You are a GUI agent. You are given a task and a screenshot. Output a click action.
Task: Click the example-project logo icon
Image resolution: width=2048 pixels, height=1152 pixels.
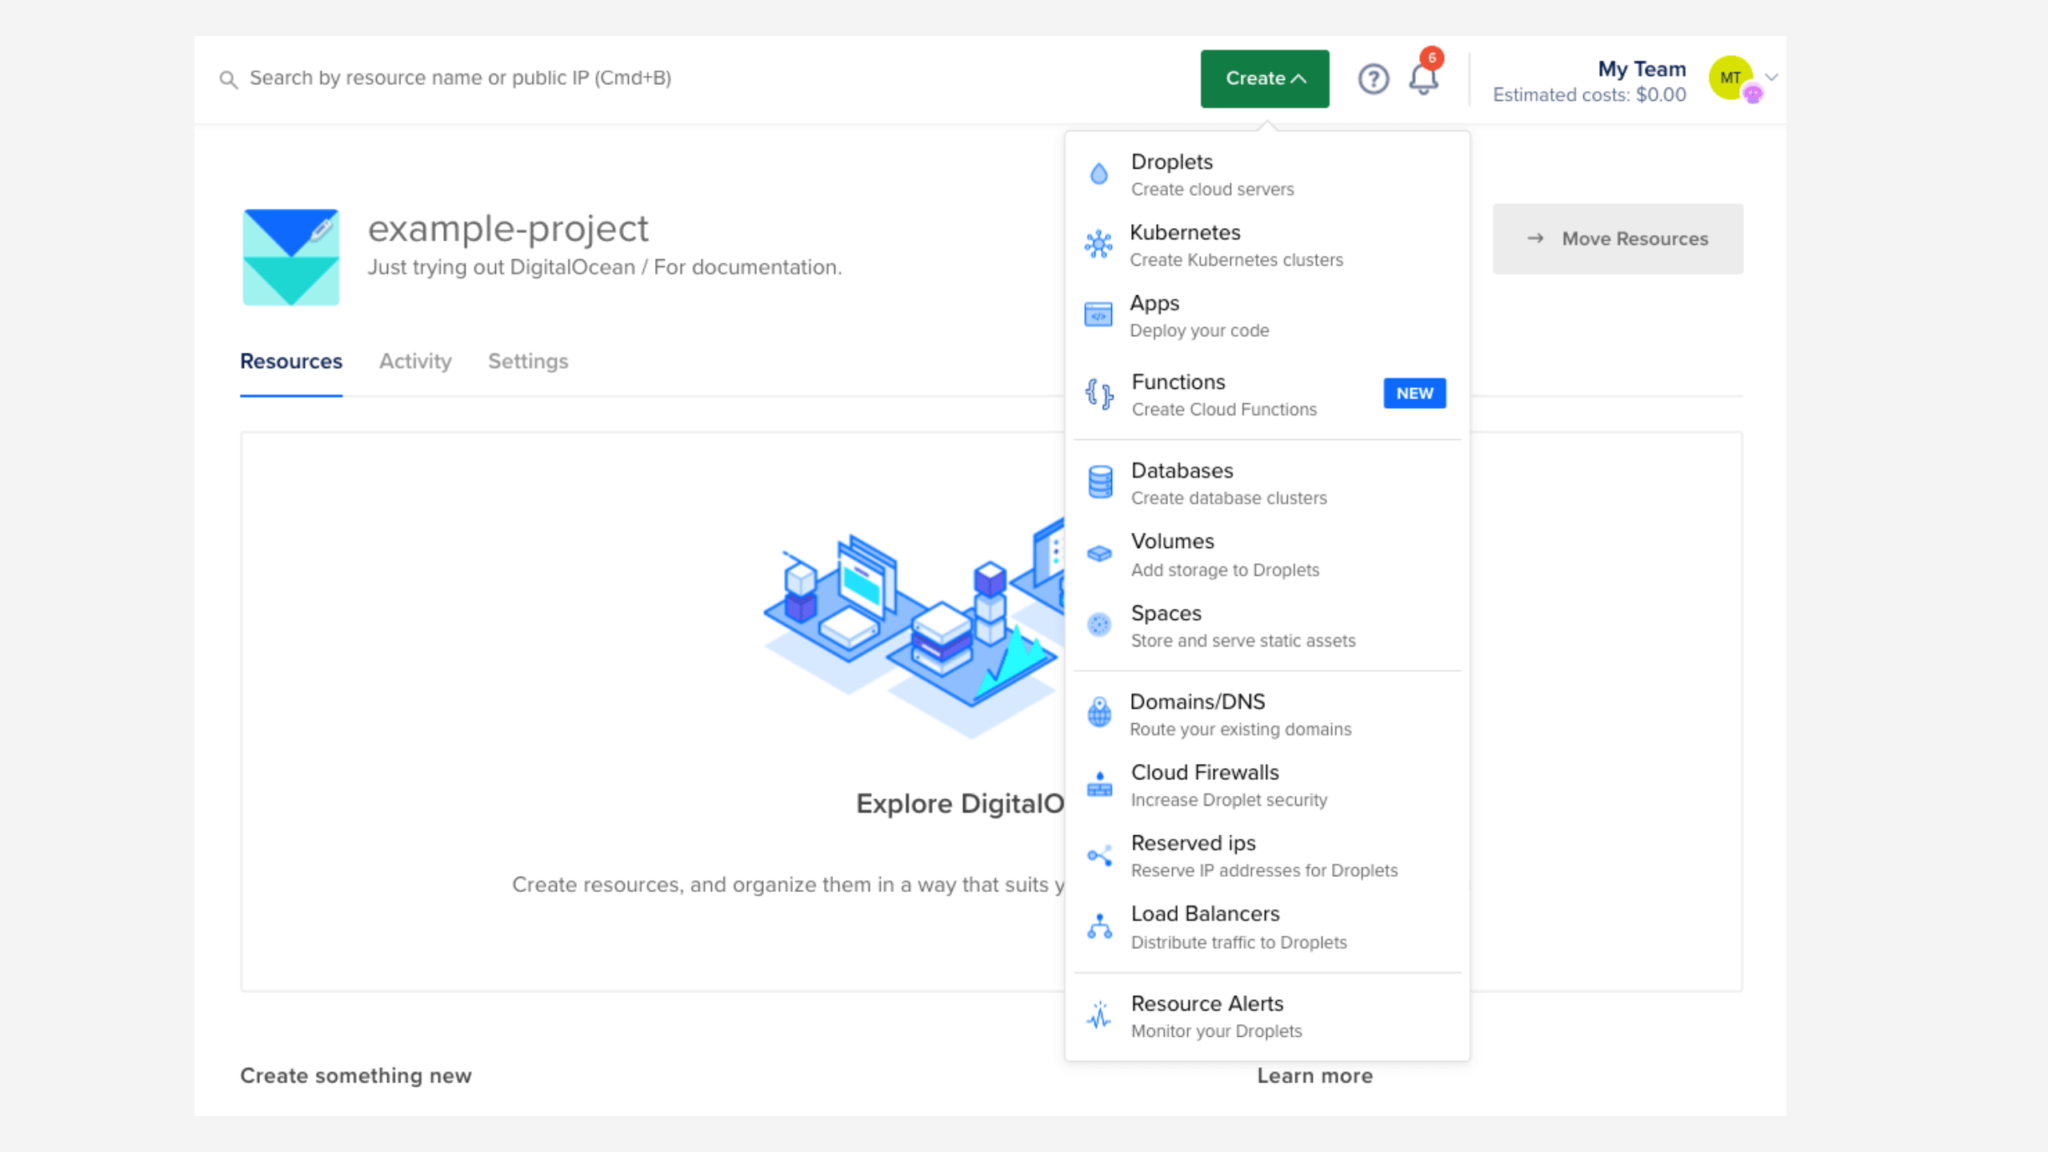(x=291, y=257)
